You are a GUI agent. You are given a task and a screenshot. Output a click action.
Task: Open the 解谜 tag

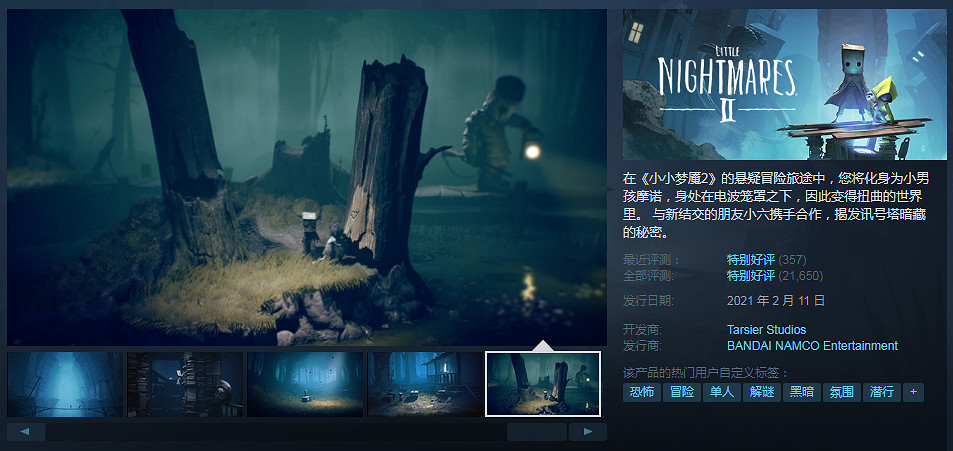pyautogui.click(x=762, y=392)
